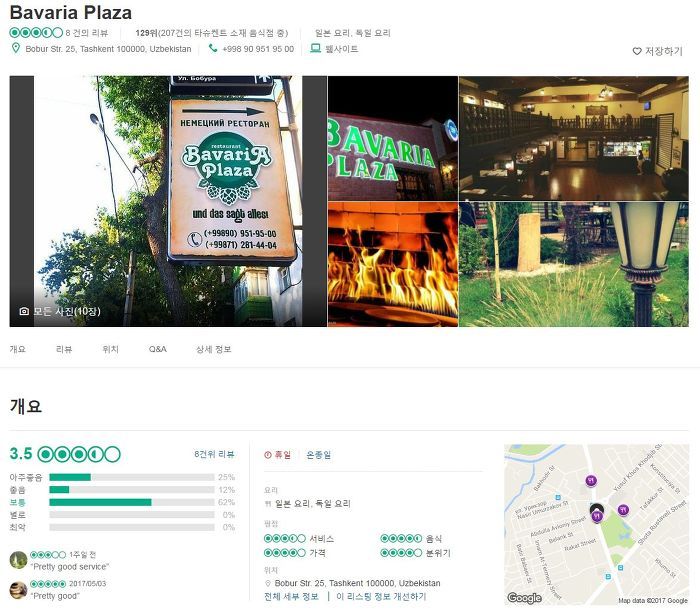Screen dimensions: 700x616
Task: Click the phone icon next to +998 90 951 95 00
Action: click(x=213, y=48)
